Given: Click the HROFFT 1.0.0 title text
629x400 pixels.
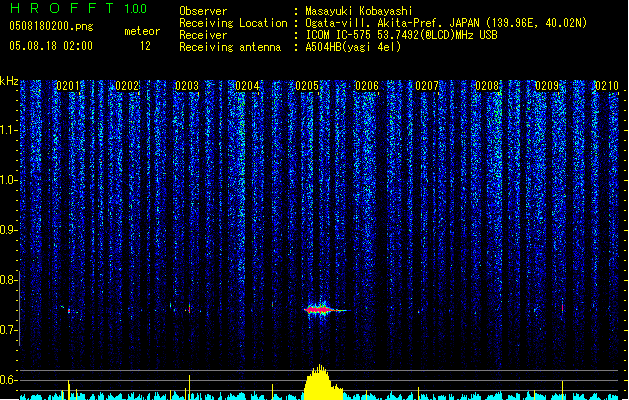Looking at the screenshot, I should 79,8.
